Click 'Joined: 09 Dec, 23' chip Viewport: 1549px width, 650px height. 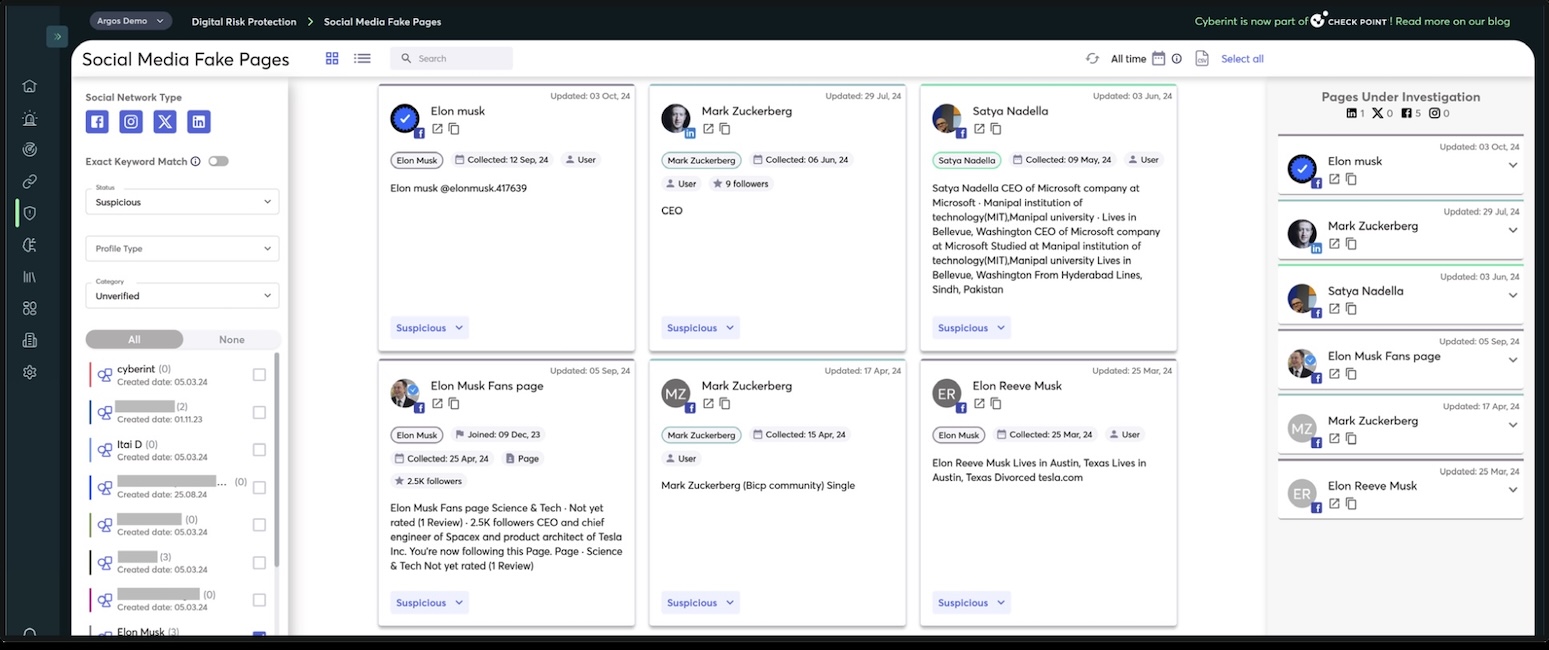[x=500, y=435]
